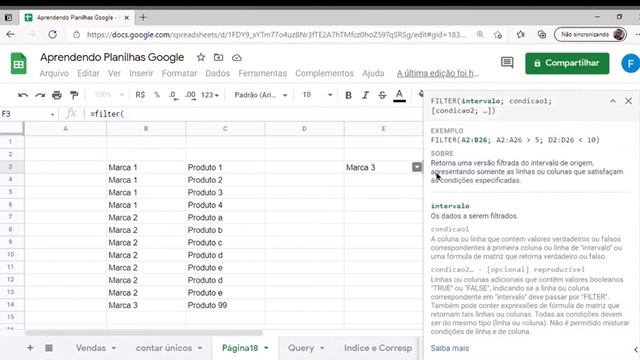The width and height of the screenshot is (640, 360).
Task: Open comment history icon
Action: click(507, 62)
